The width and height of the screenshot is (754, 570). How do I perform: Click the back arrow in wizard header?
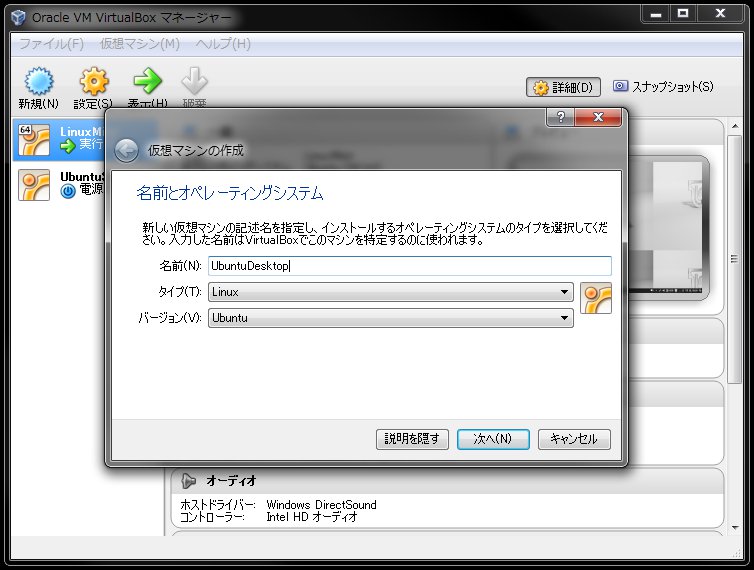126,151
